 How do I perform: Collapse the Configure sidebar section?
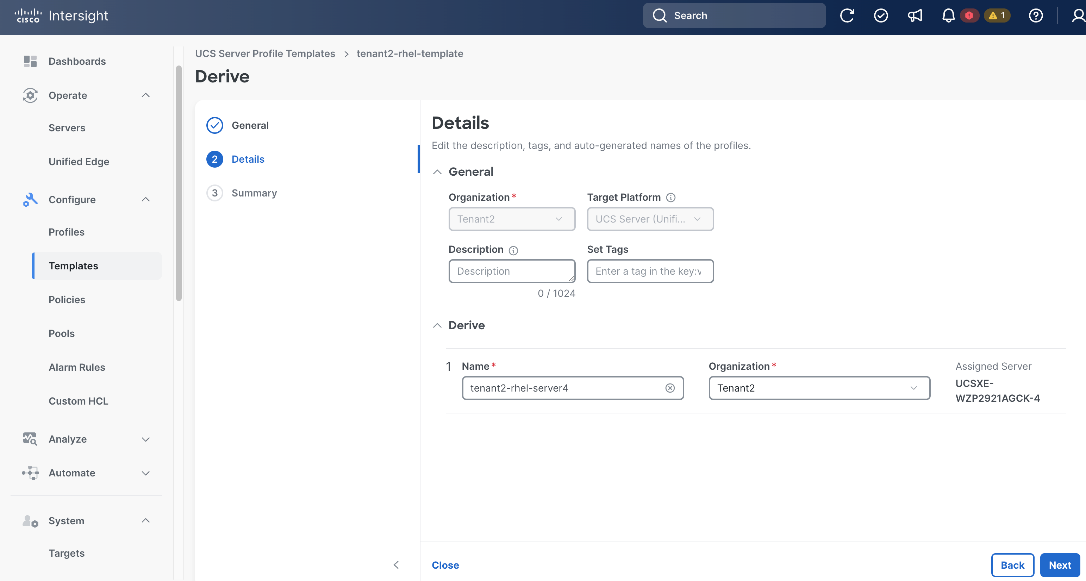point(145,199)
